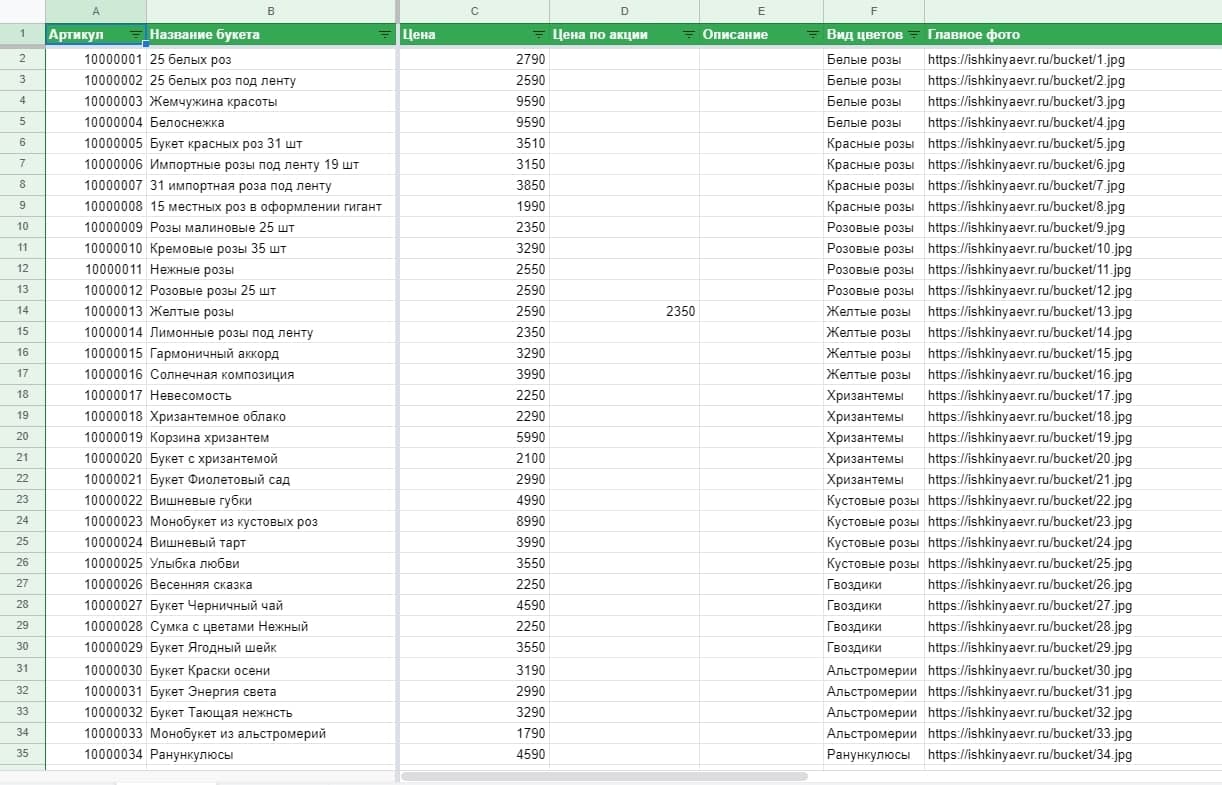1222x785 pixels.
Task: Select cell 'Жемчужина красоты'
Action: [271, 102]
